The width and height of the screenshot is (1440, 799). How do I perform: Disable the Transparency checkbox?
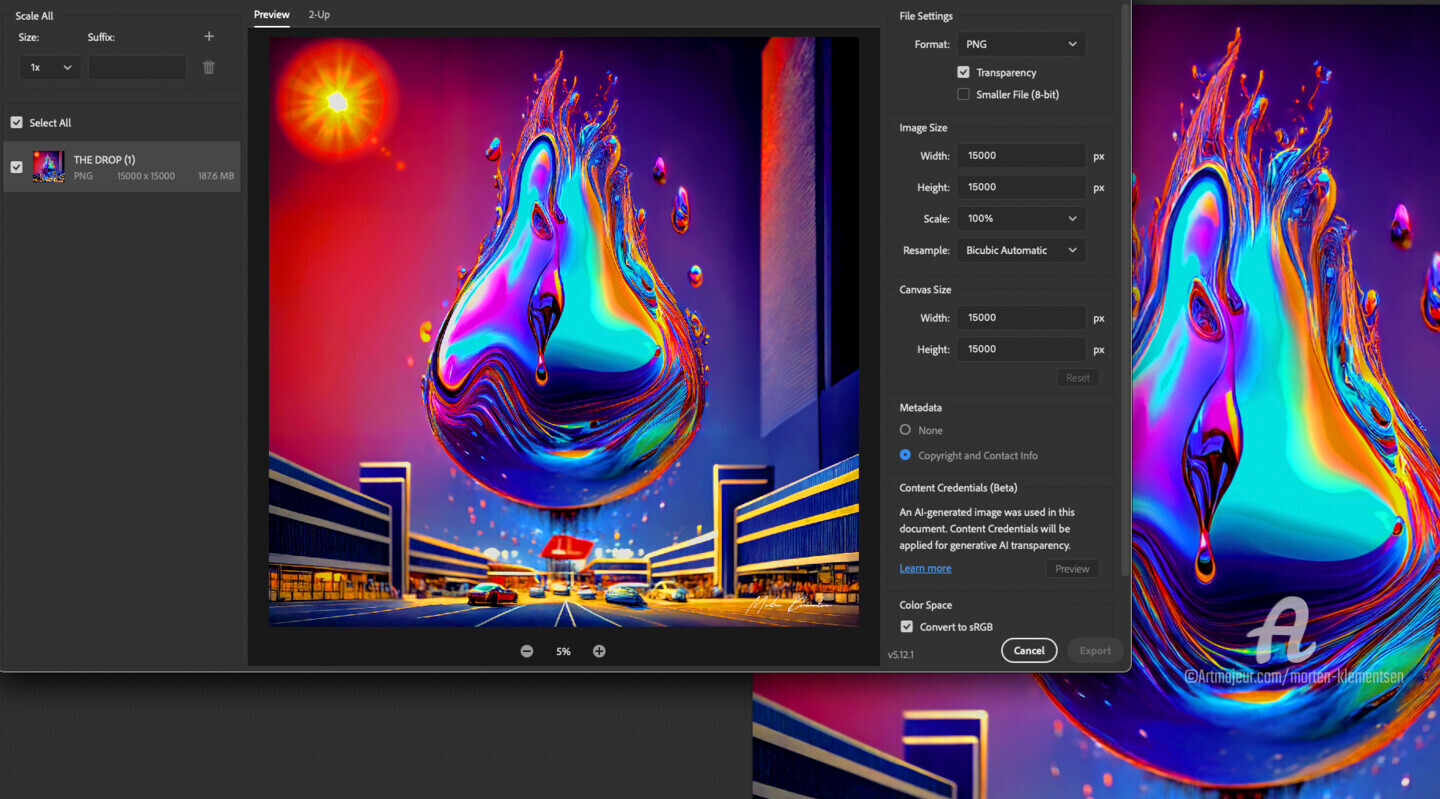pos(963,72)
